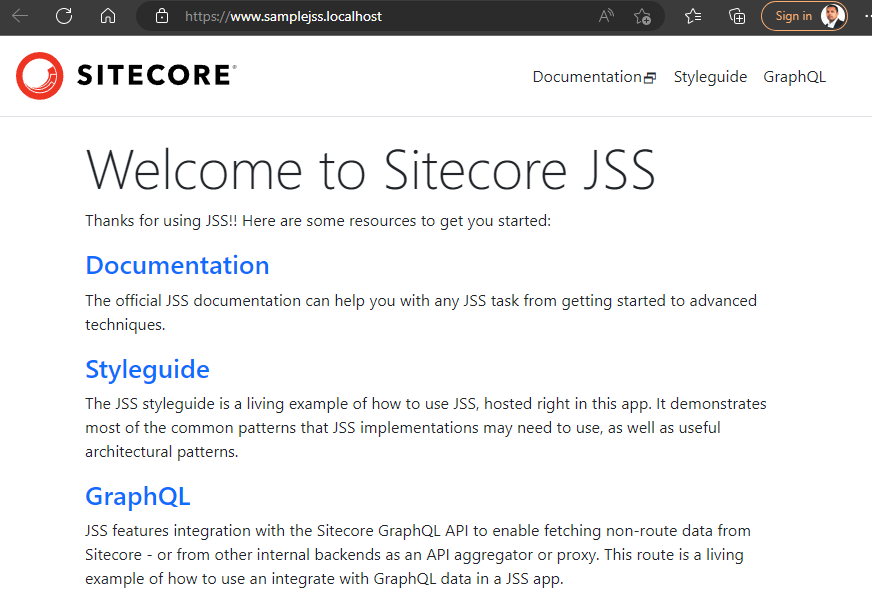Open Styleguide in top navigation
Viewport: 872px width, 600px height.
[710, 77]
